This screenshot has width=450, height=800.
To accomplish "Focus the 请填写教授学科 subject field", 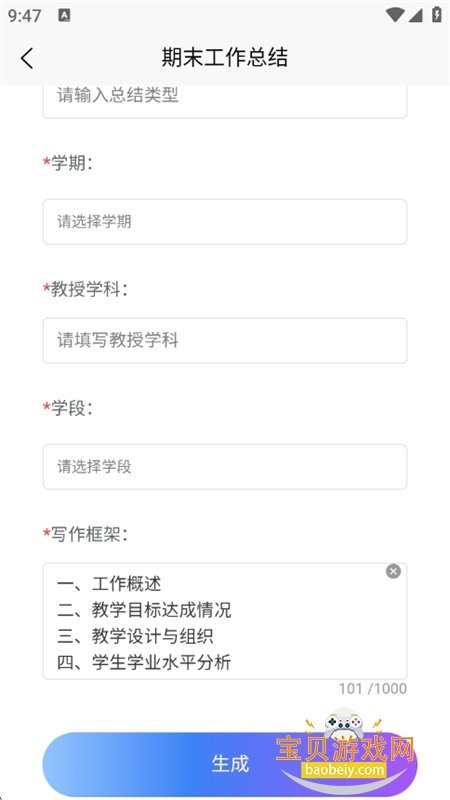I will 224,341.
